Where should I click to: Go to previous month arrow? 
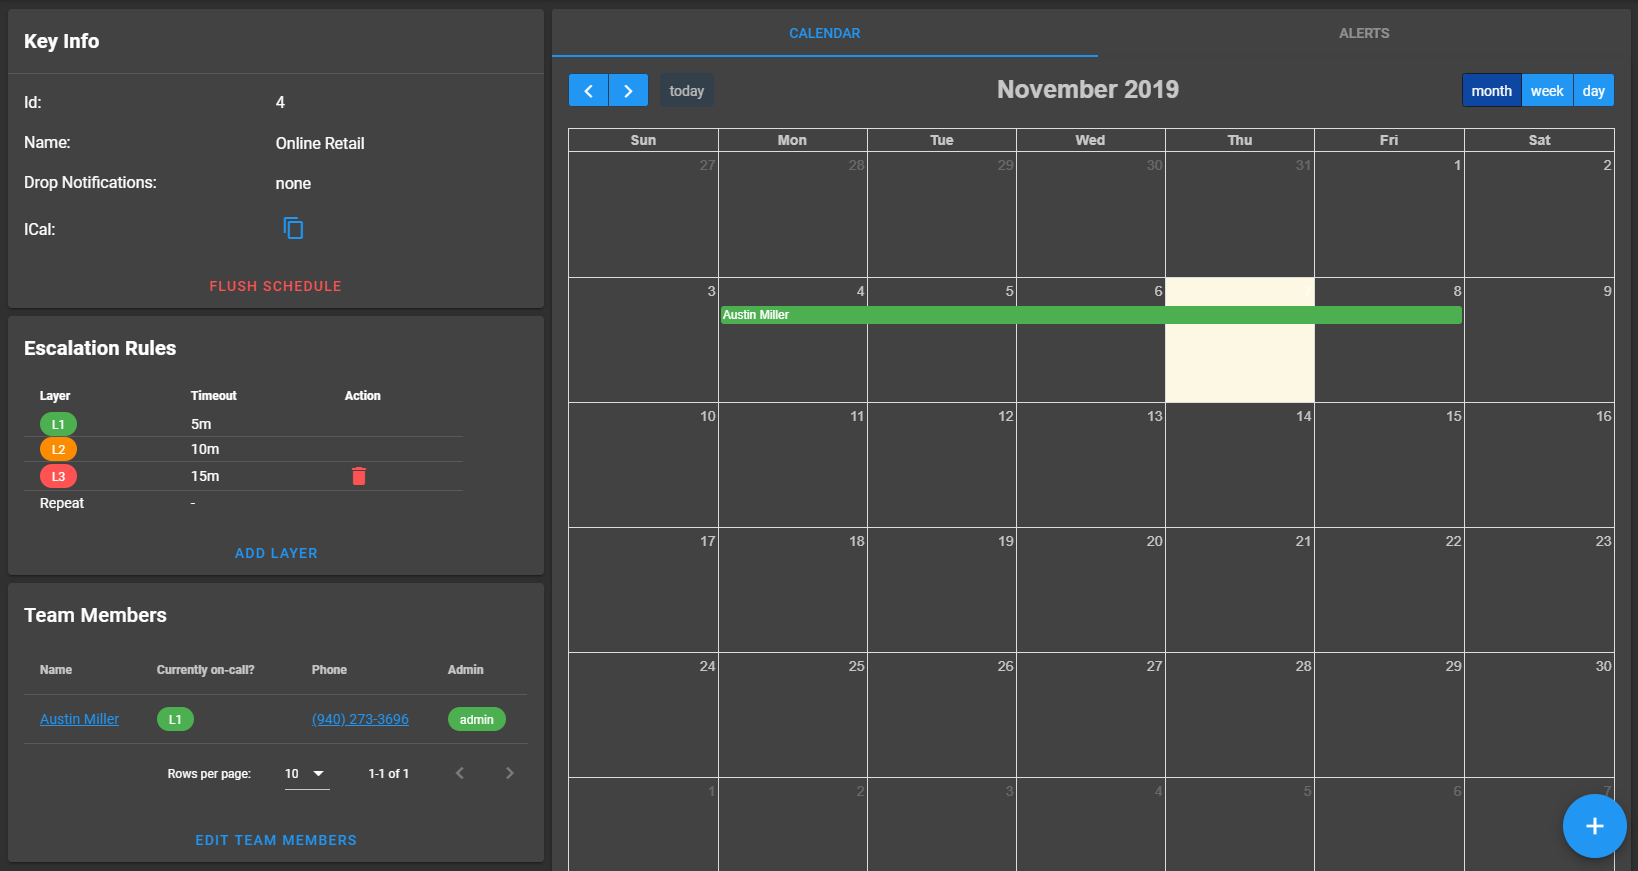pyautogui.click(x=589, y=91)
